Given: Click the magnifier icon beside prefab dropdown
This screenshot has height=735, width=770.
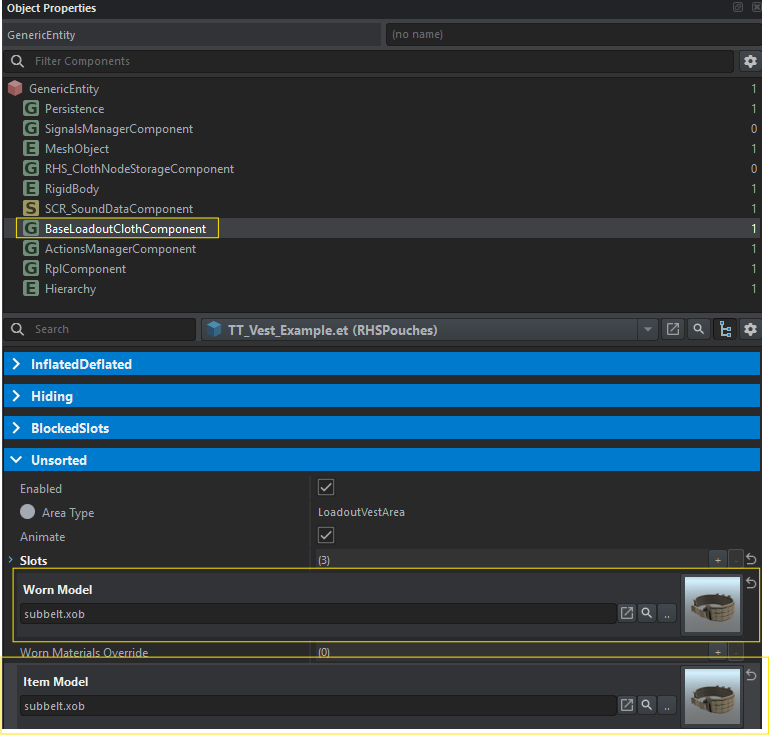Looking at the screenshot, I should point(698,329).
